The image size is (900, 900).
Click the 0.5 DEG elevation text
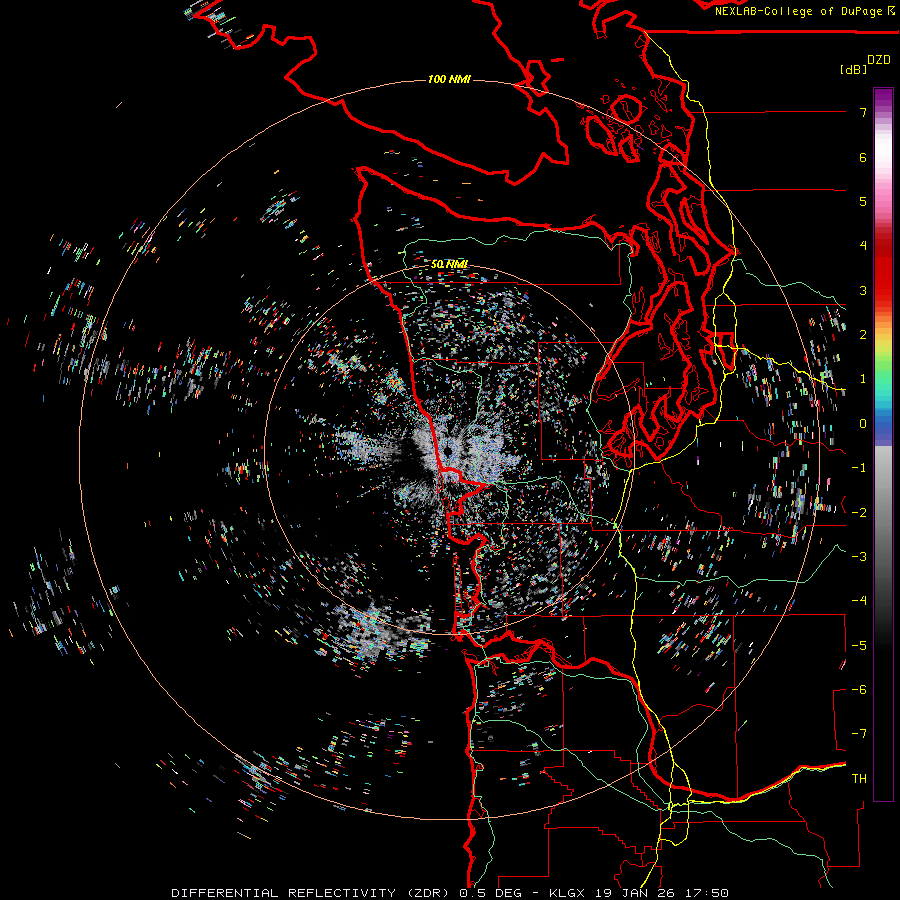pos(490,893)
